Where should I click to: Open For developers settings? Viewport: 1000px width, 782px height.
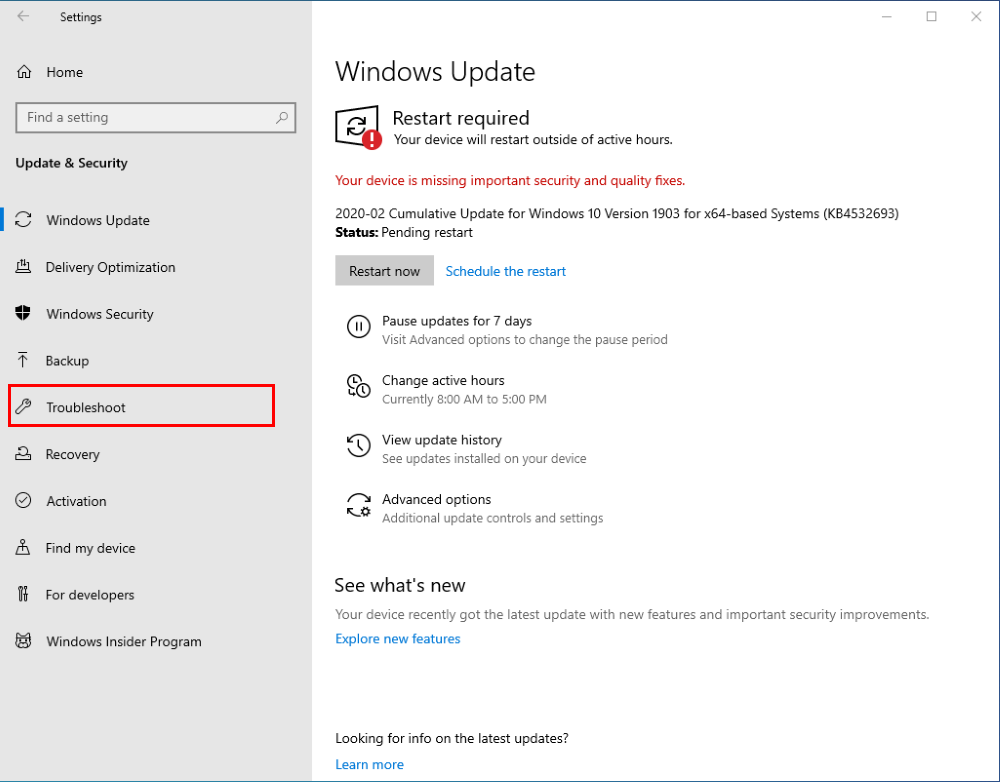(x=89, y=594)
